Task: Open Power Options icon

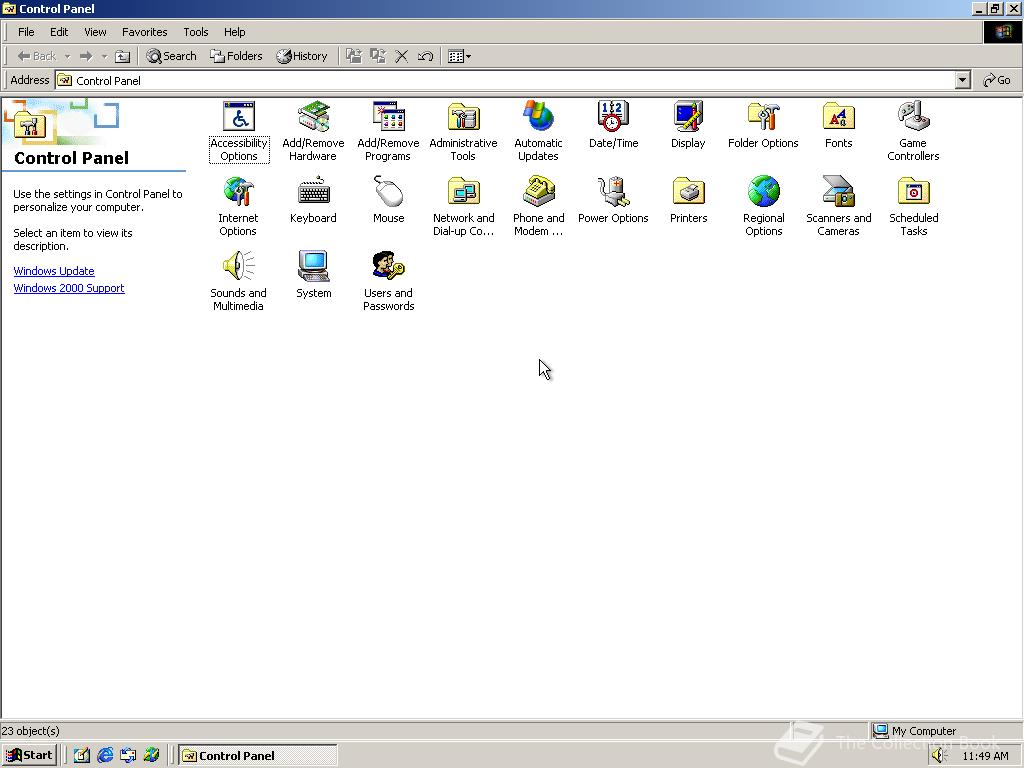Action: (x=613, y=200)
